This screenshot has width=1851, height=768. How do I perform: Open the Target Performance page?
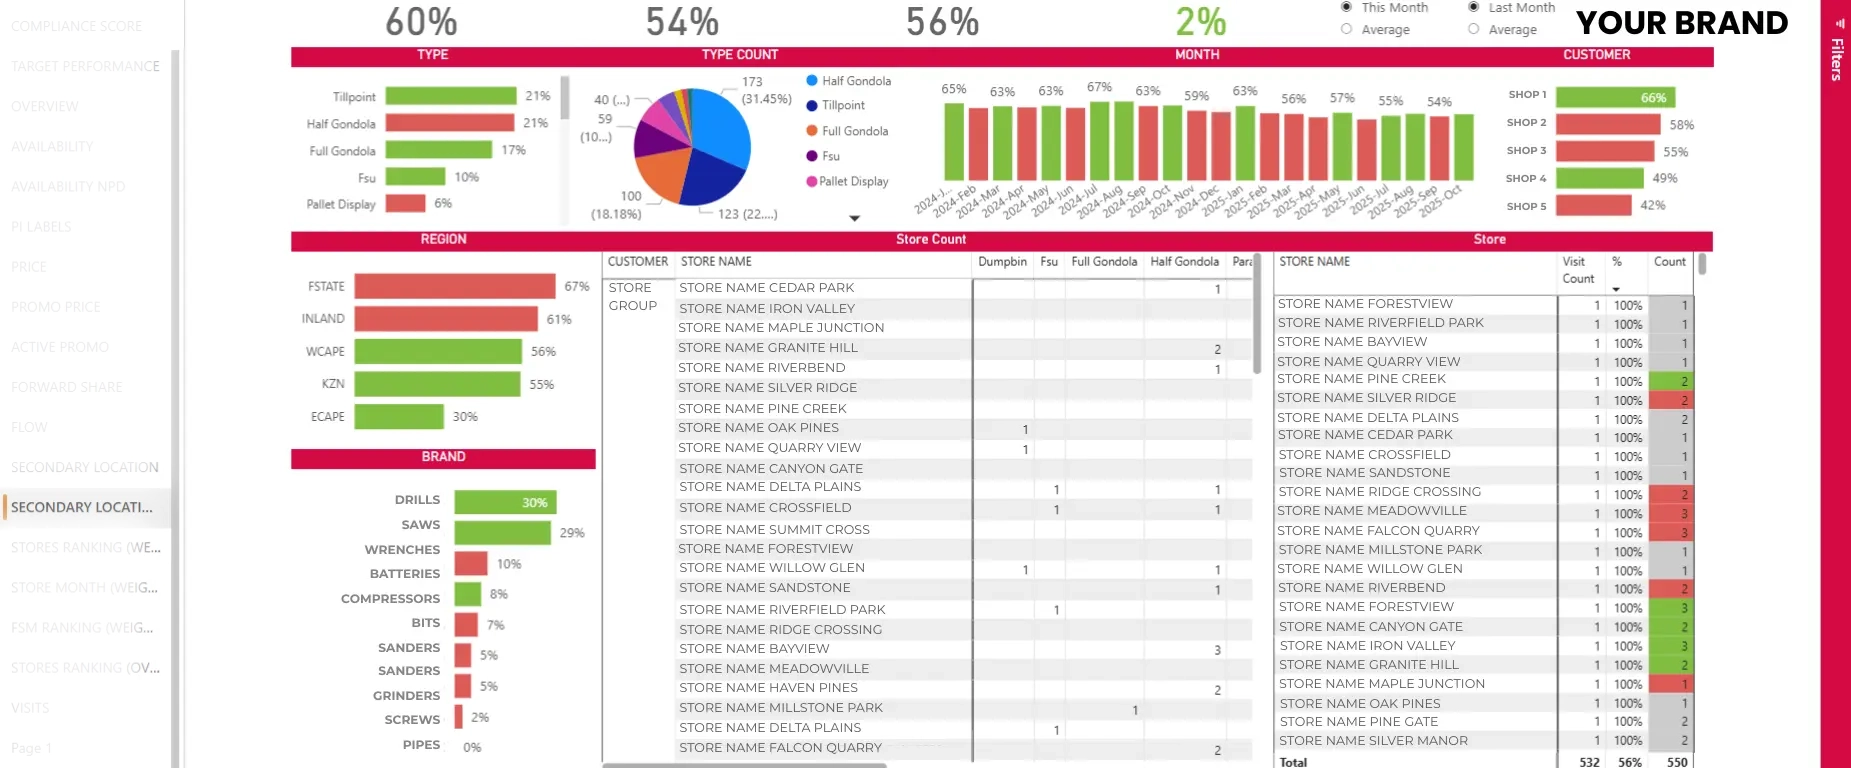click(x=85, y=66)
